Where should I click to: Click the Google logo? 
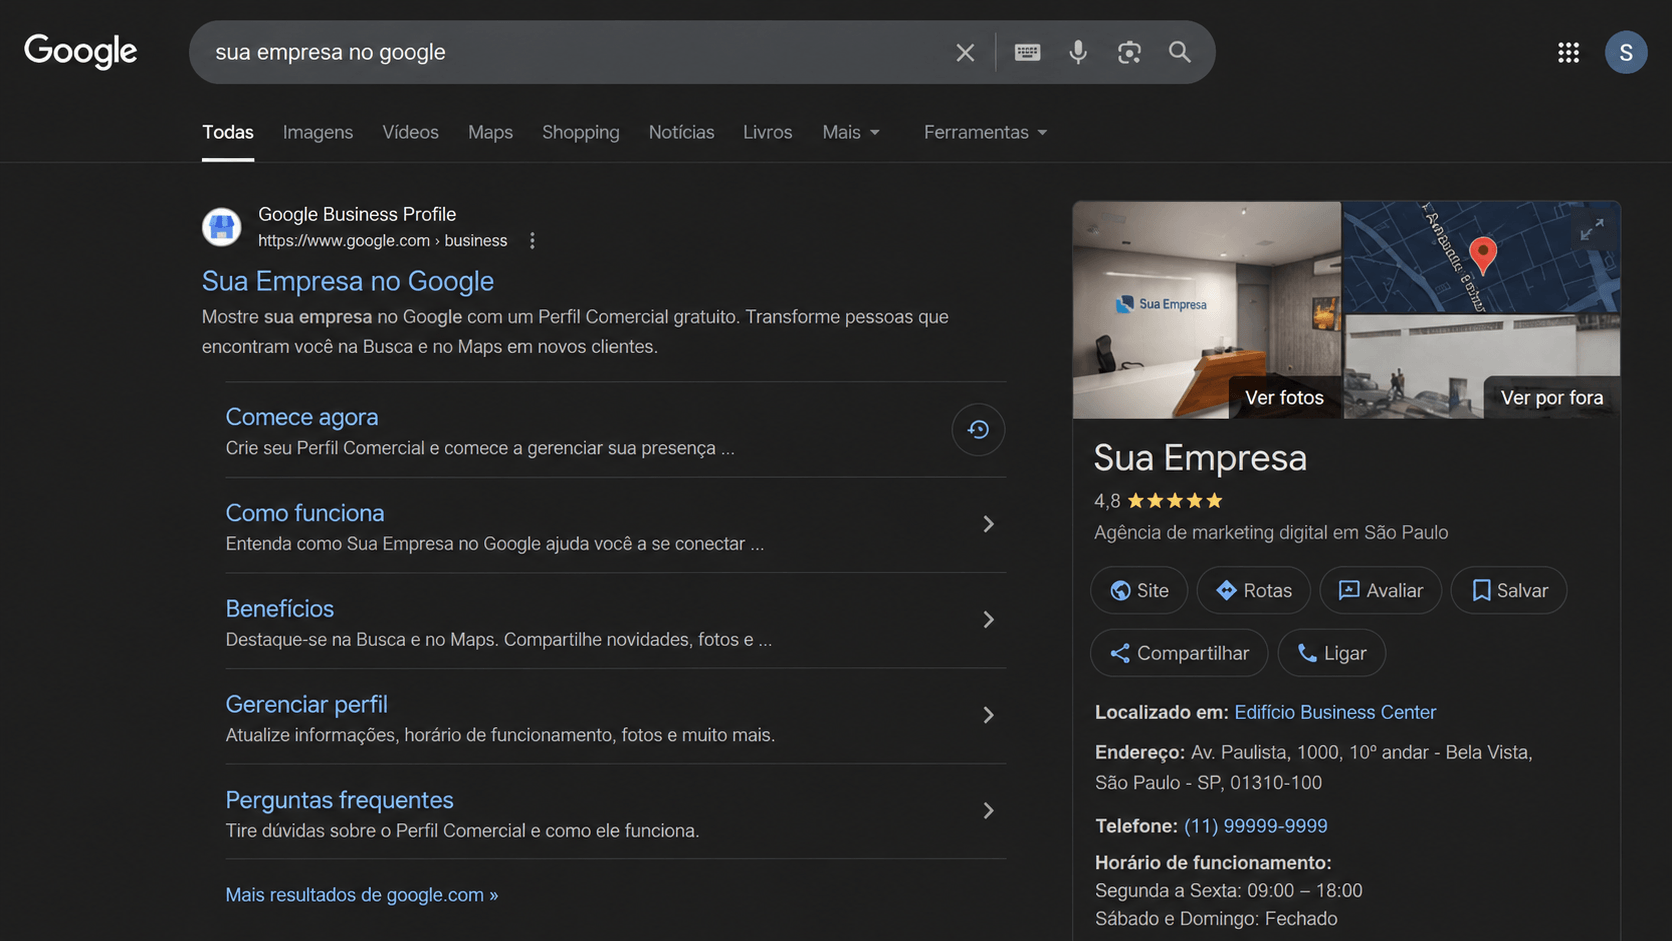pos(81,51)
